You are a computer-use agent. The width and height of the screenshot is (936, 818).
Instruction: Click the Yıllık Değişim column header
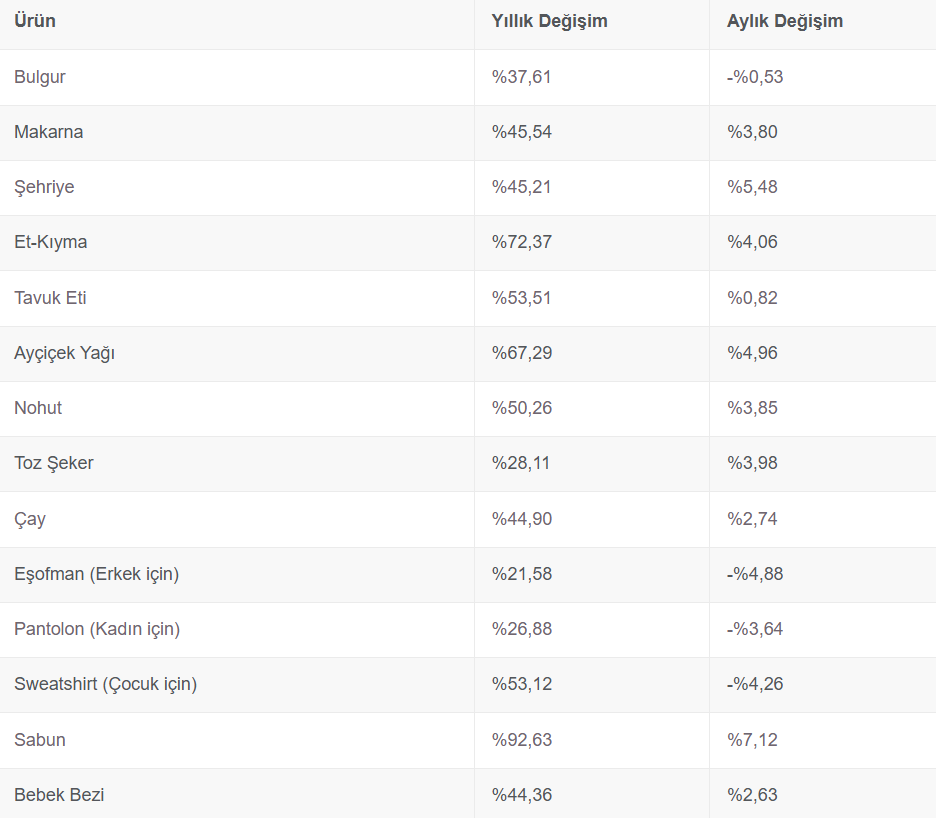point(549,21)
